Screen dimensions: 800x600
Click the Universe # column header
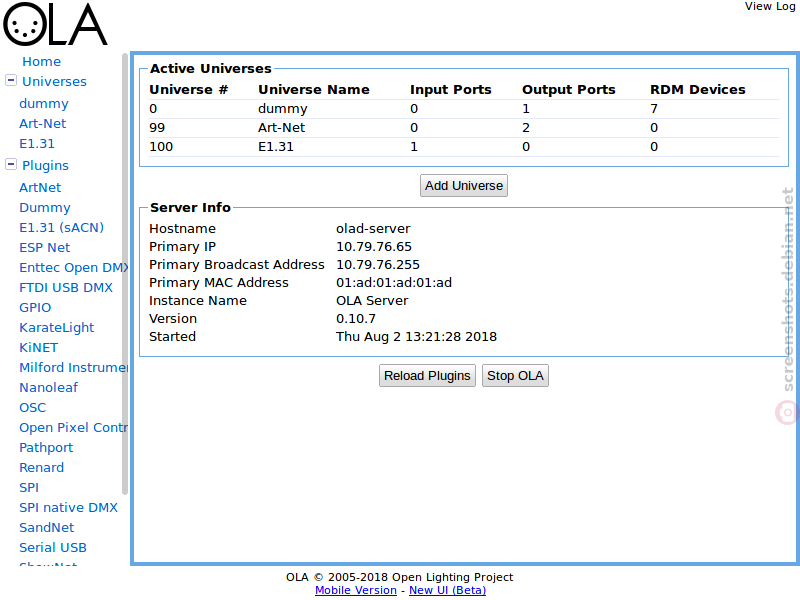pos(188,90)
